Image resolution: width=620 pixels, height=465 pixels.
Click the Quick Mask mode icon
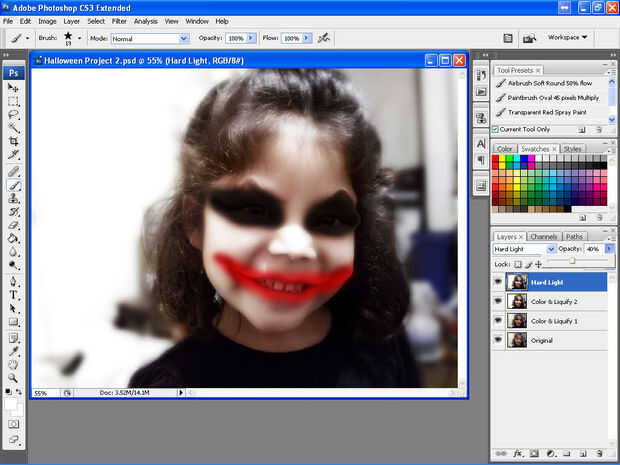[x=13, y=424]
